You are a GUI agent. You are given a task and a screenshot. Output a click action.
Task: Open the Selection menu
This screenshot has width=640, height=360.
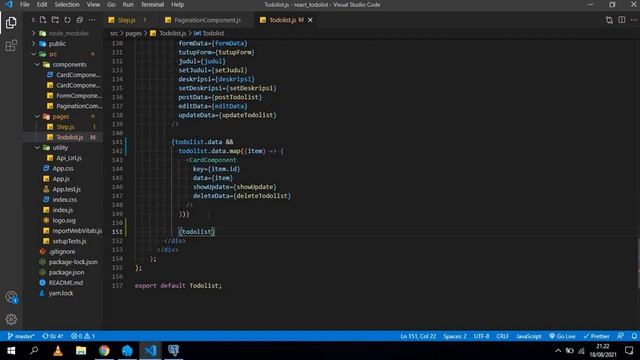pyautogui.click(x=67, y=4)
